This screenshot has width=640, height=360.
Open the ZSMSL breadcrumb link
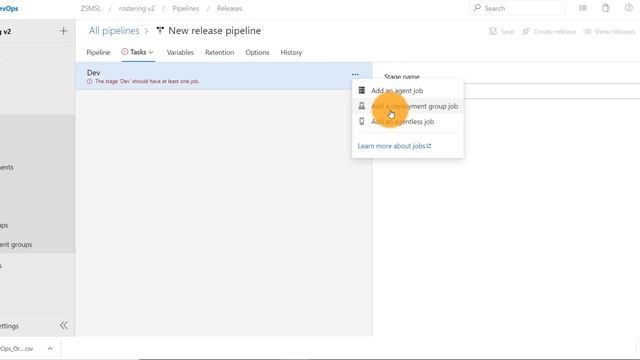pos(91,8)
